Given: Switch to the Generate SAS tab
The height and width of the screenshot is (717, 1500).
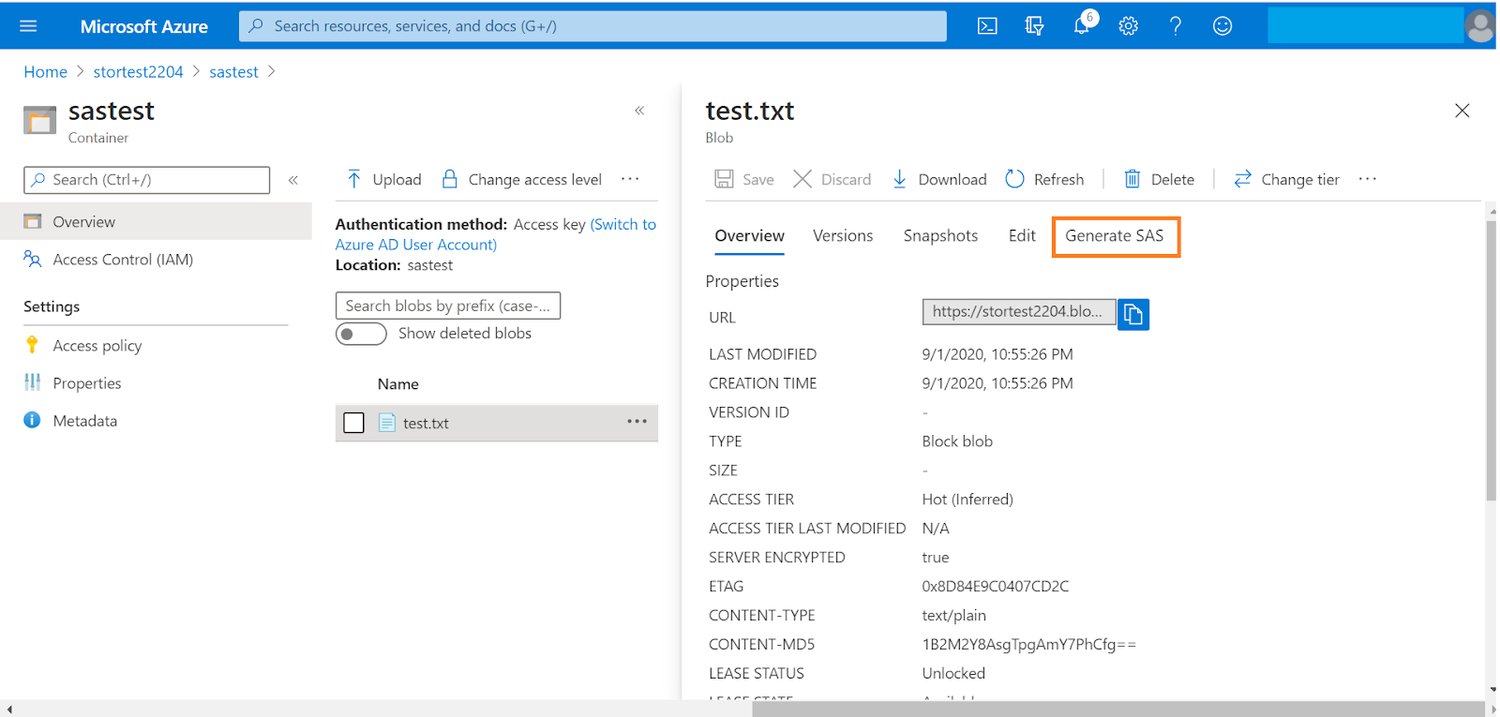Looking at the screenshot, I should pyautogui.click(x=1115, y=236).
